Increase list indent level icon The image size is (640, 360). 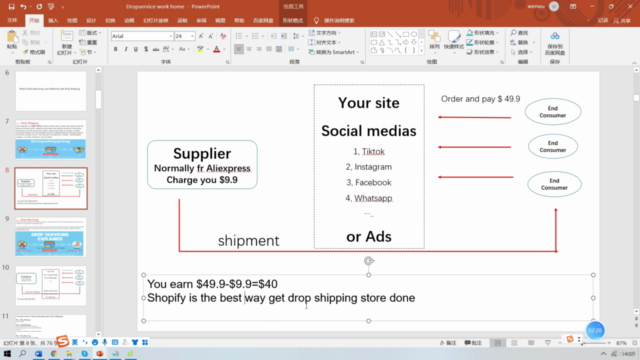[284, 36]
